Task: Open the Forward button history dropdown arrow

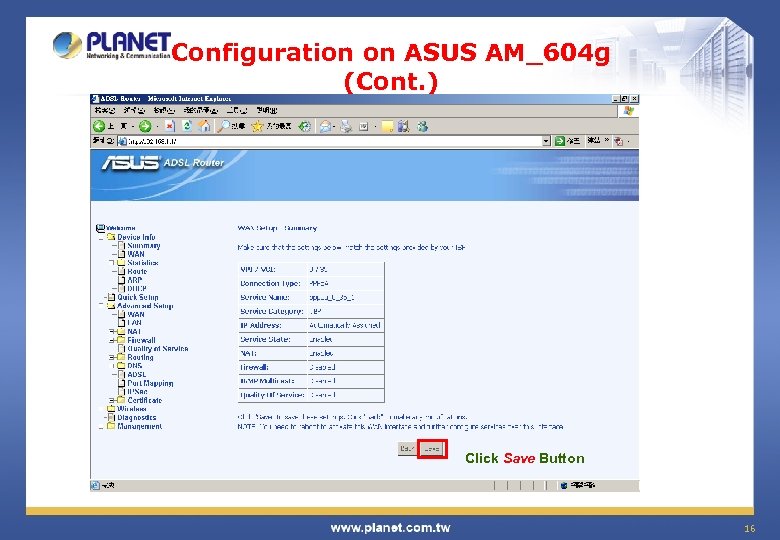Action: pos(157,127)
